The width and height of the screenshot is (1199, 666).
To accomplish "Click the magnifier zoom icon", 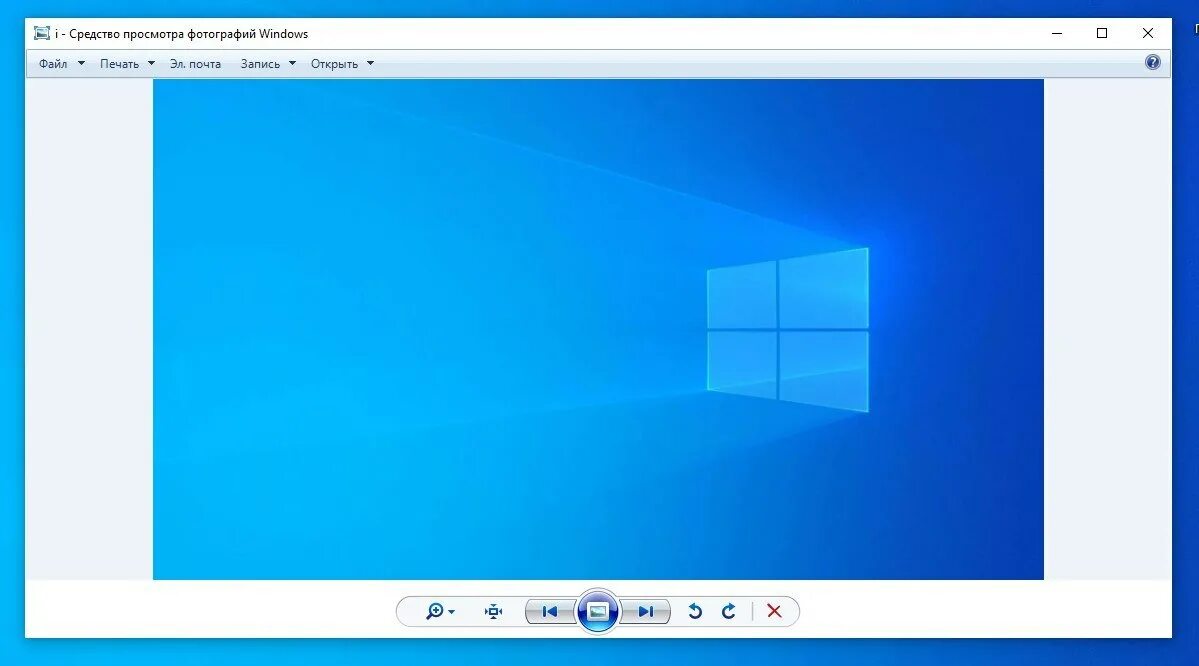I will click(434, 611).
